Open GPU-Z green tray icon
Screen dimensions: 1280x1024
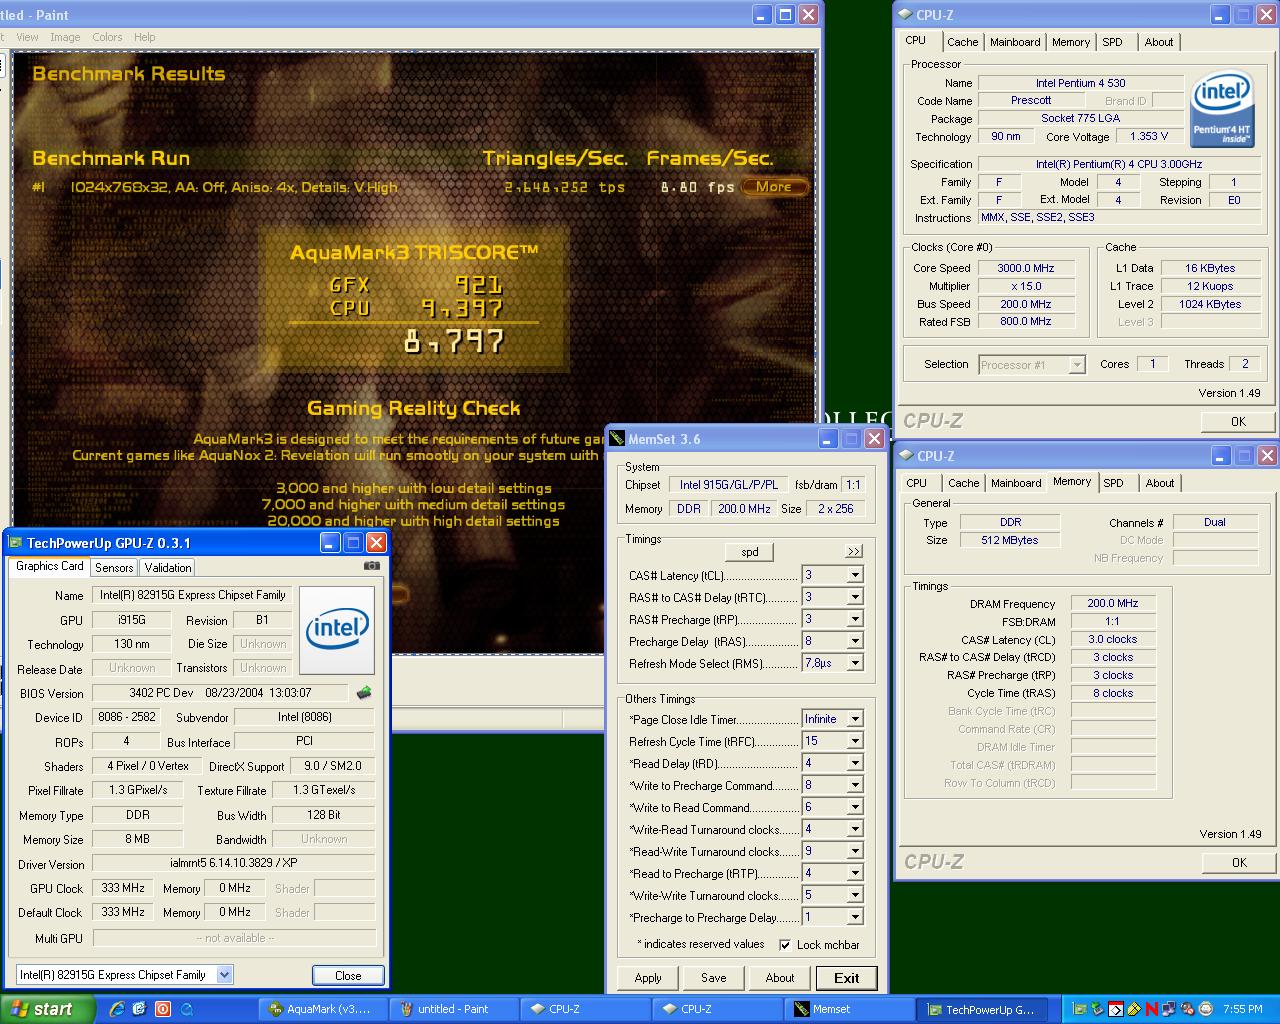1080,1009
